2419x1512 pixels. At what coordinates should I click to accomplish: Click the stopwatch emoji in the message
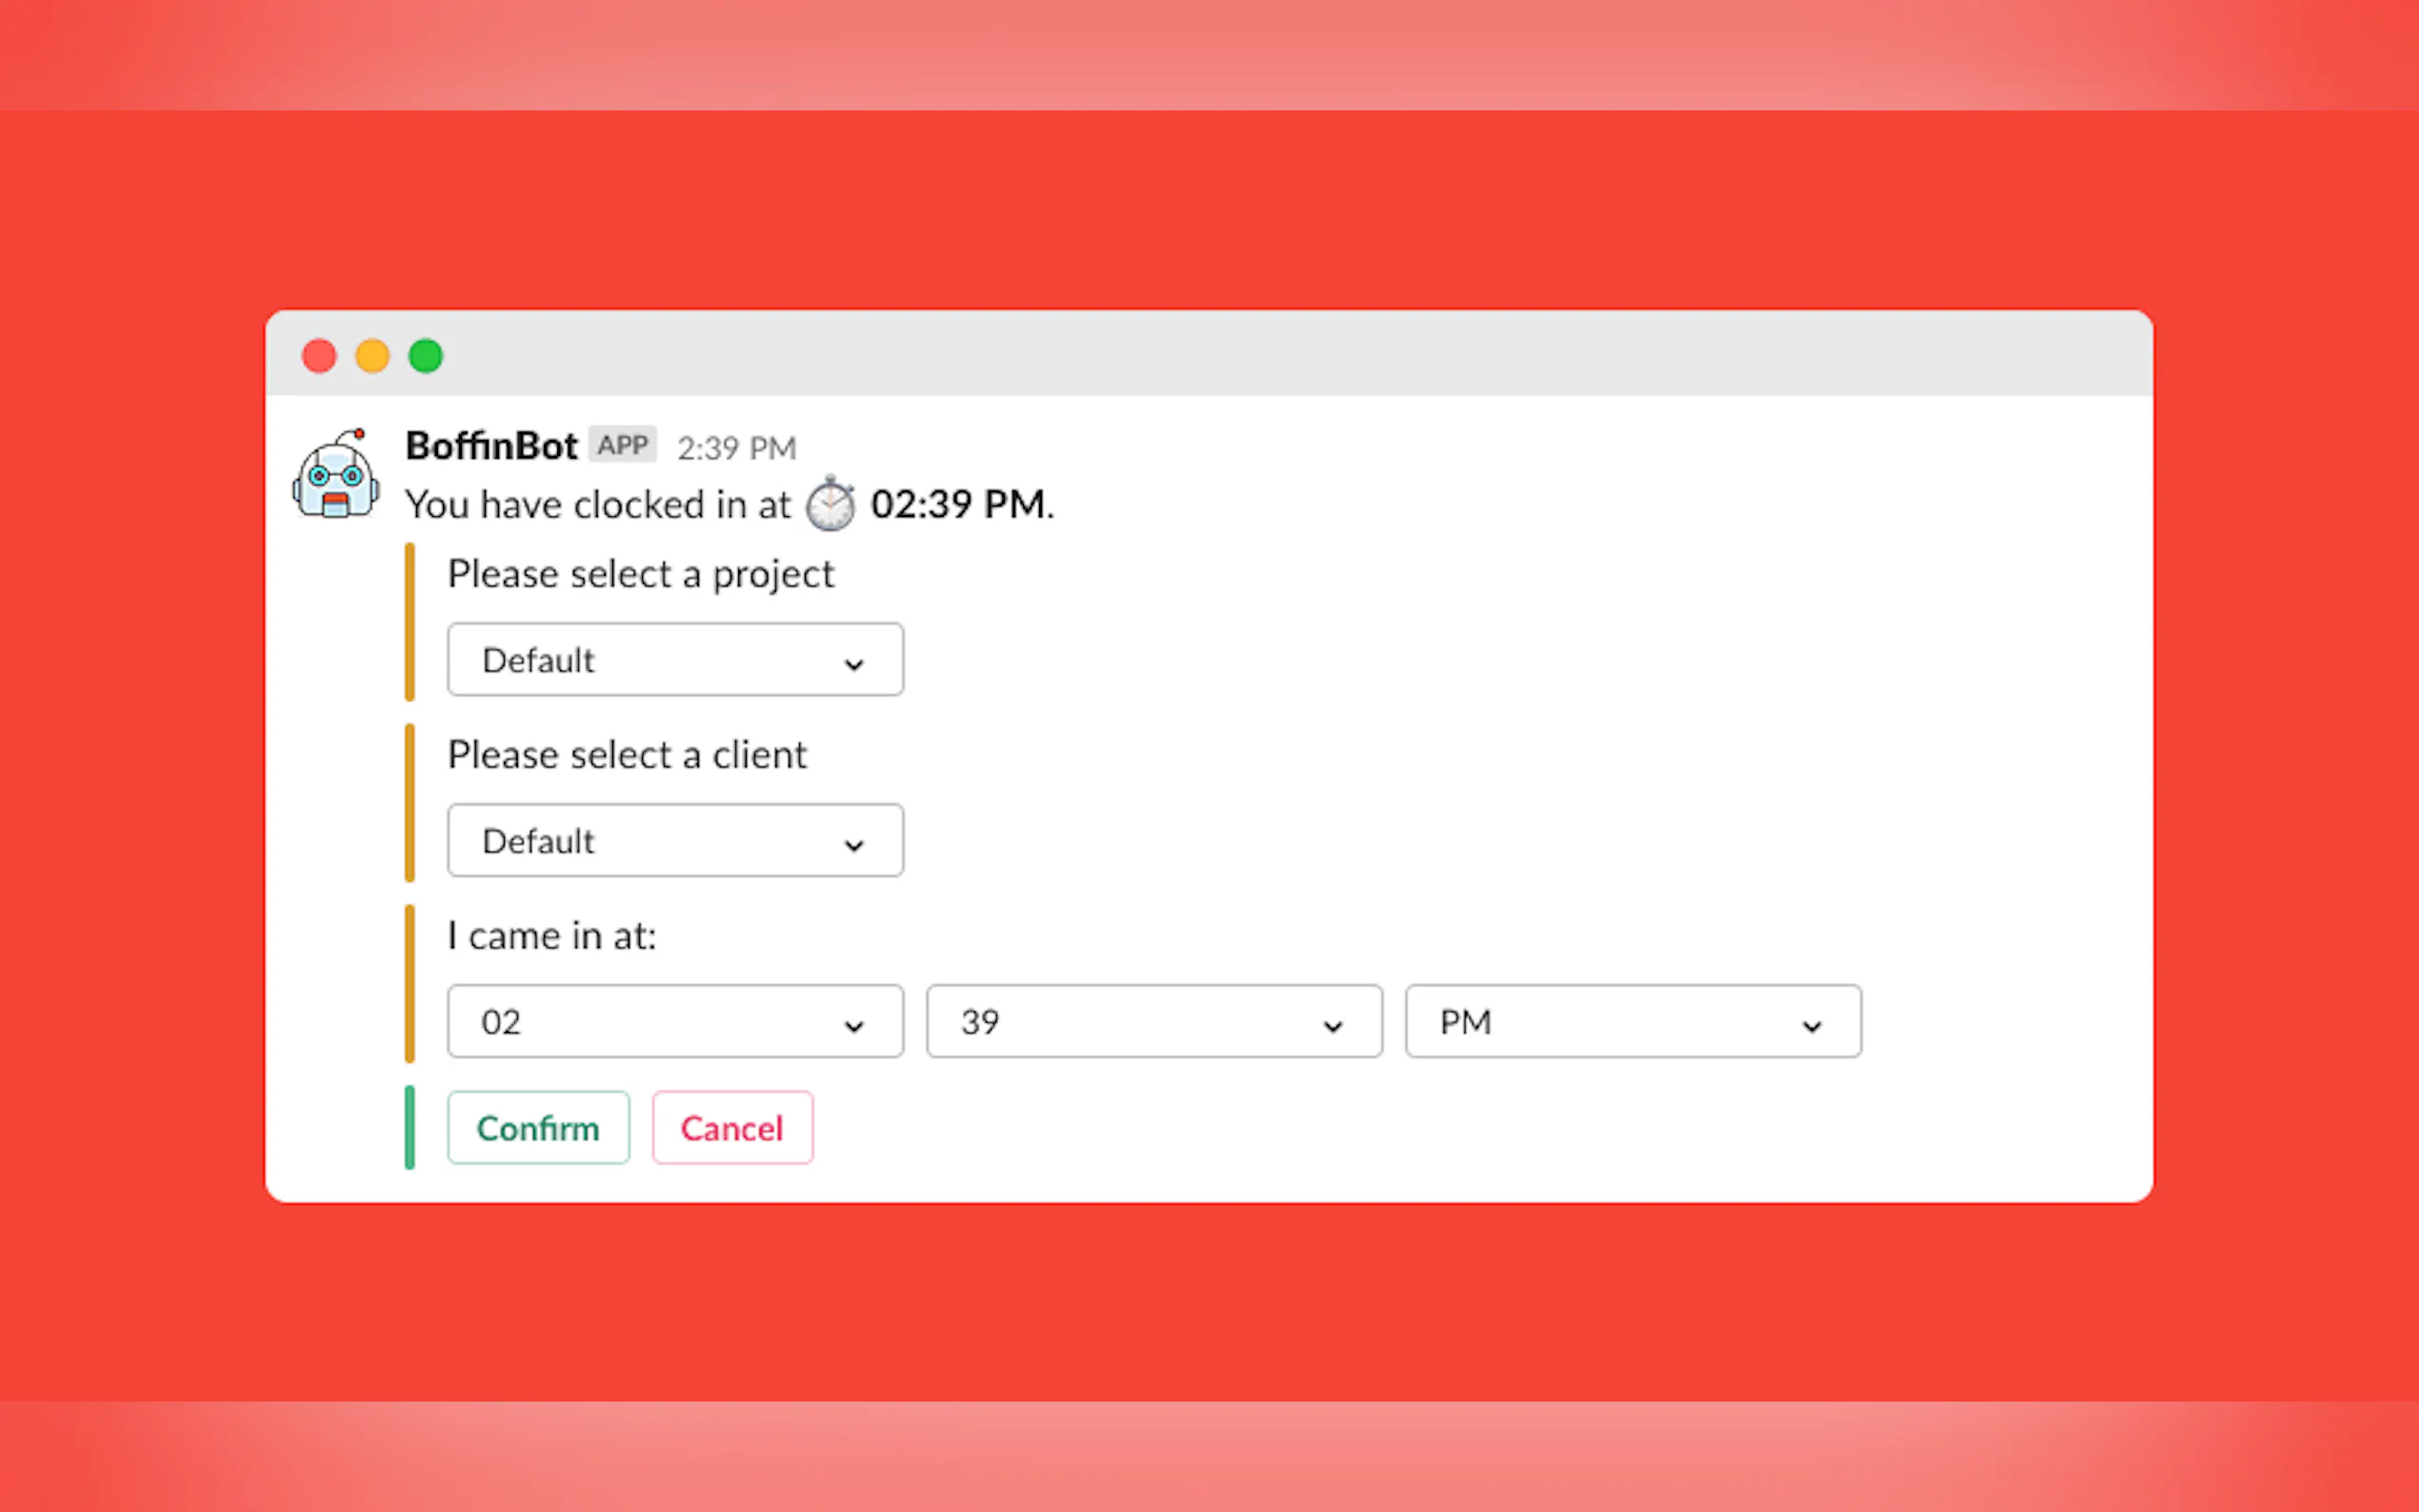click(x=830, y=504)
